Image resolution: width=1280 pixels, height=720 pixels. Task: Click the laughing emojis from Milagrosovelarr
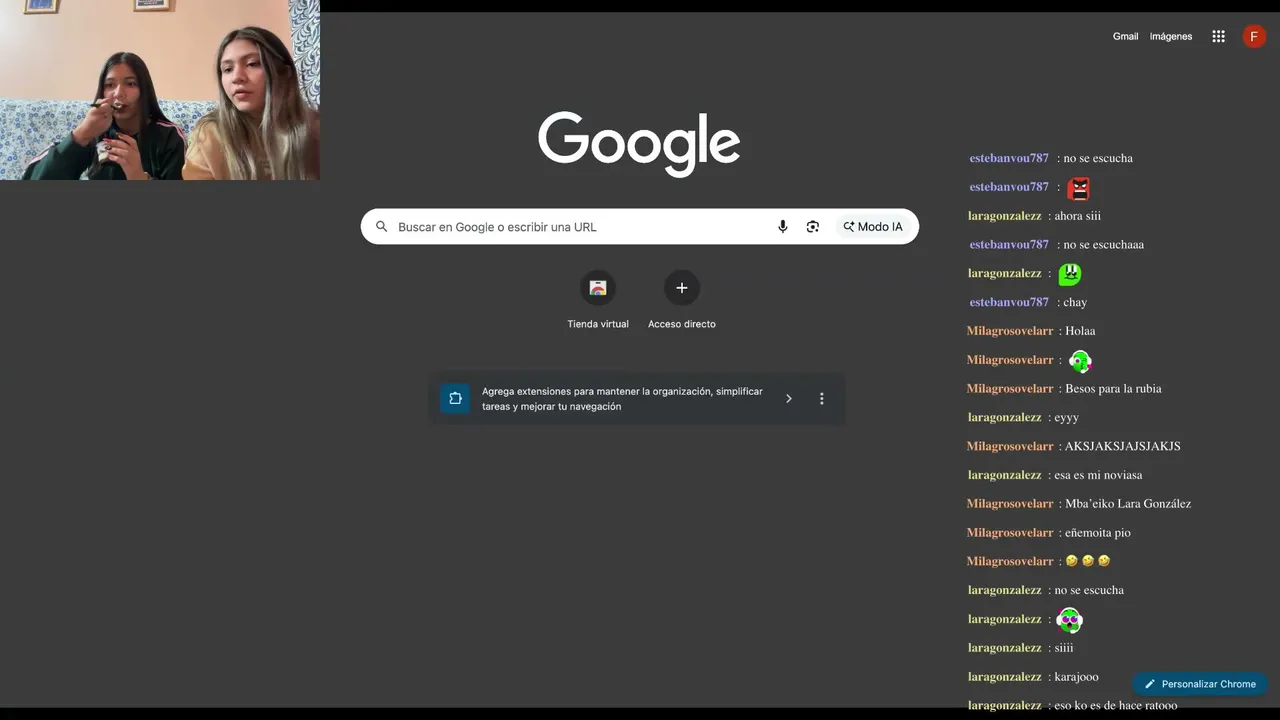tap(1088, 561)
